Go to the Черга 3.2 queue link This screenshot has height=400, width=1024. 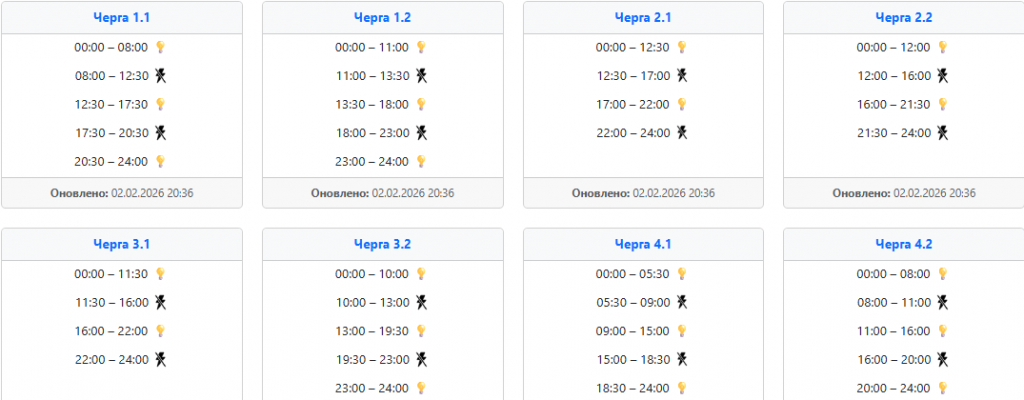coord(382,244)
